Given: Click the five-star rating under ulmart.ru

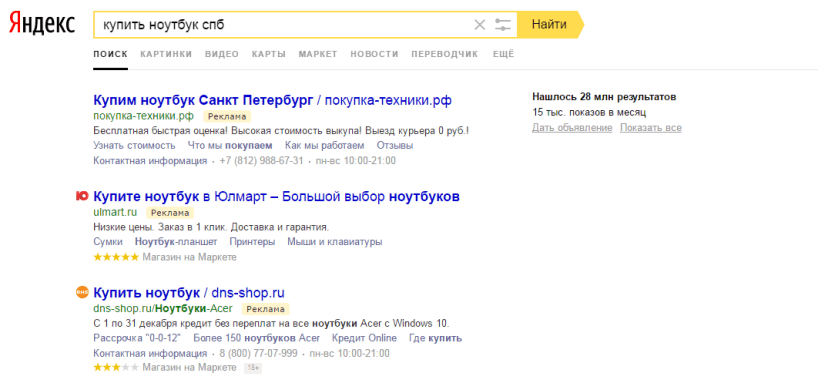Looking at the screenshot, I should pos(116,257).
